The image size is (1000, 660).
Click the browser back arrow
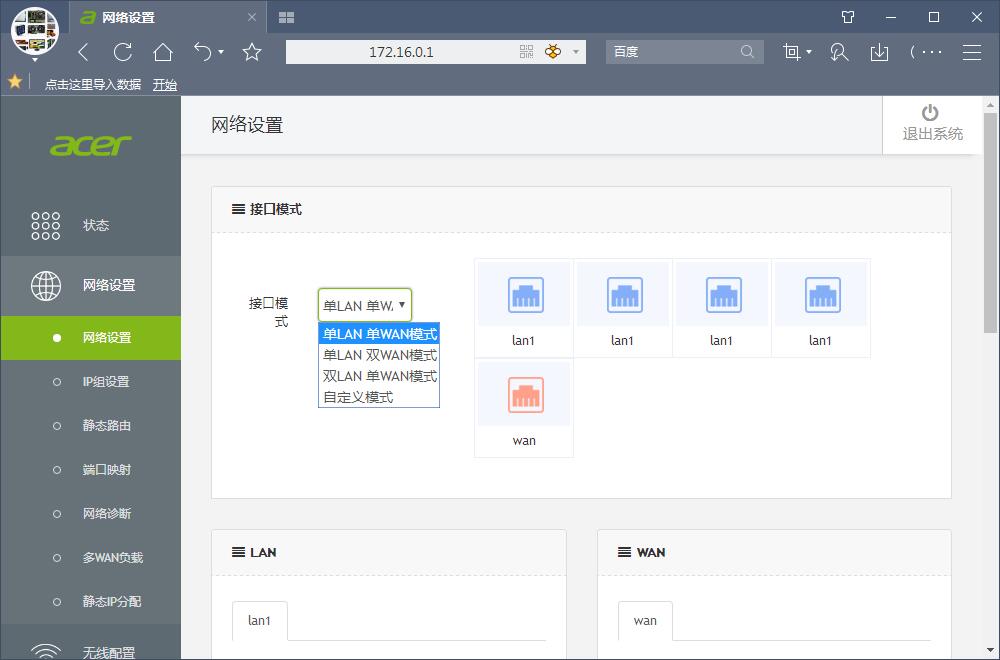coord(84,52)
